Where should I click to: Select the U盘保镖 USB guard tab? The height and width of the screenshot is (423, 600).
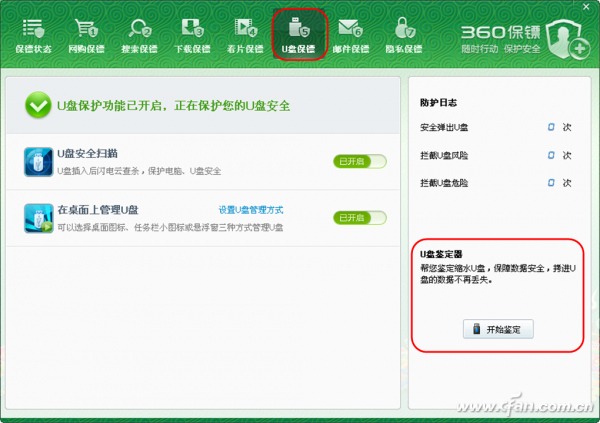(298, 36)
